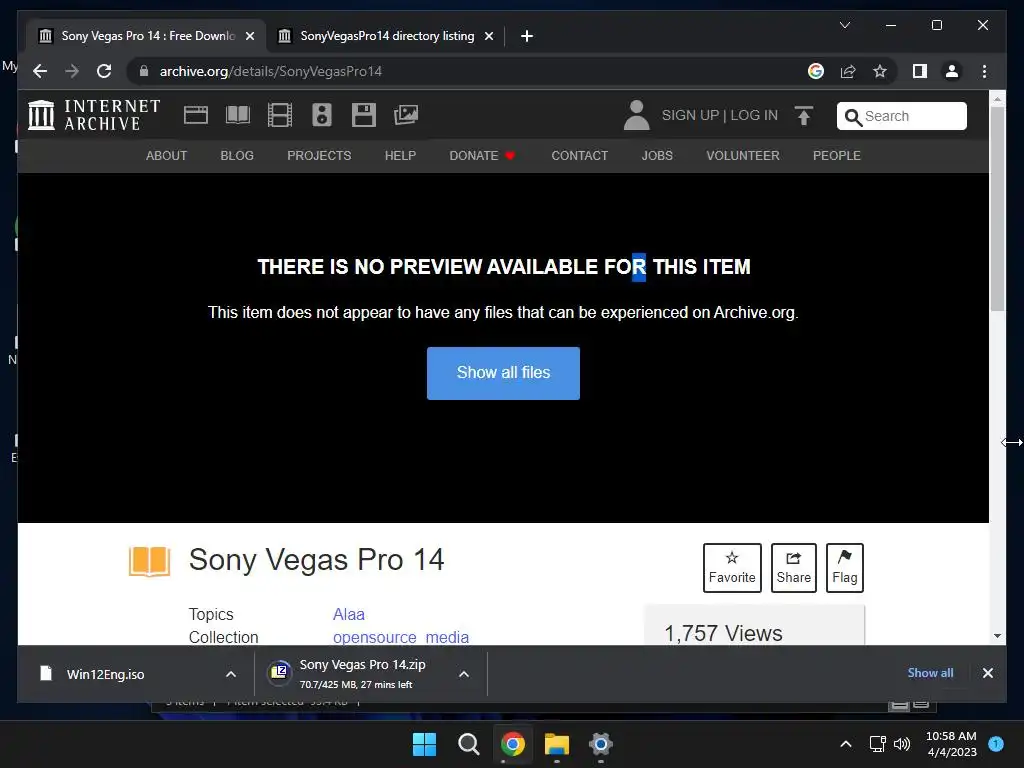1024x768 pixels.
Task: Show hidden system tray icons chevron
Action: (846, 744)
